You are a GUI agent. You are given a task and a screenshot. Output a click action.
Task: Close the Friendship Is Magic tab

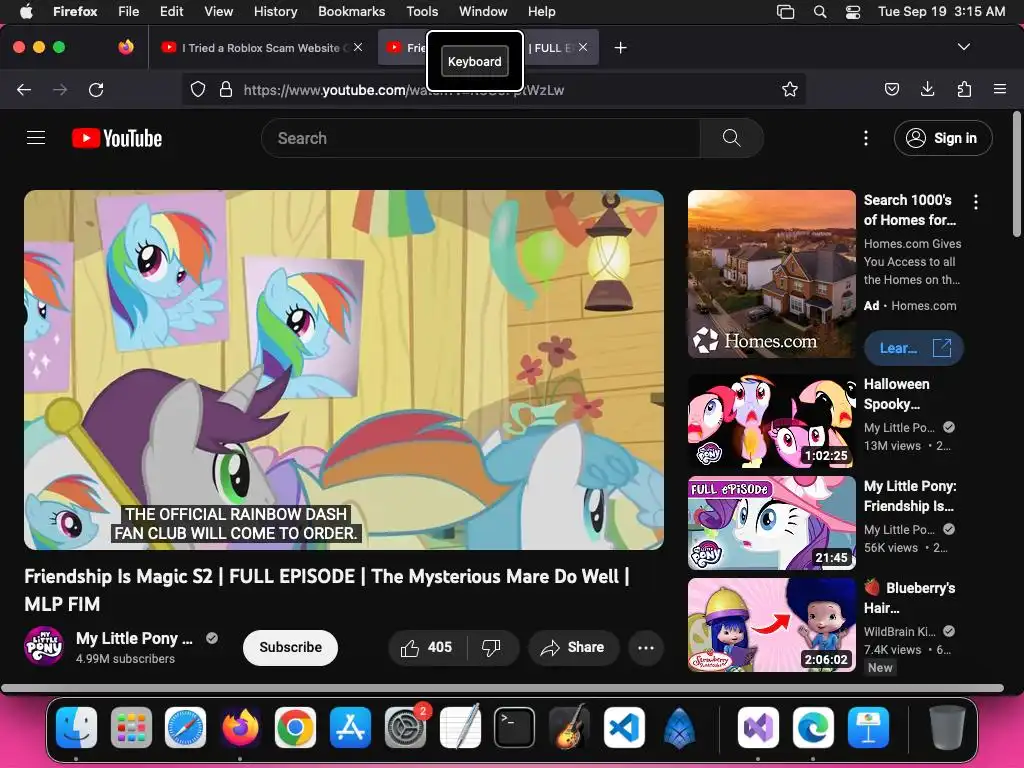(583, 47)
